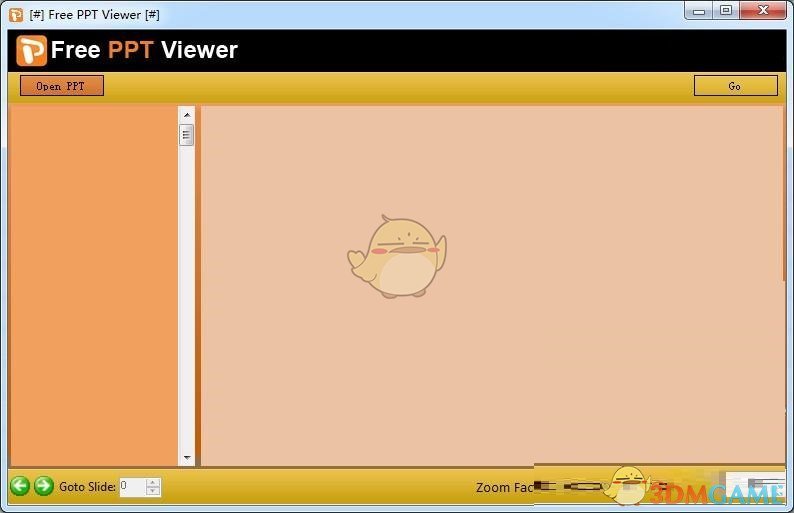Decrease Goto Slide value with down spinner
The height and width of the screenshot is (513, 794).
point(153,491)
